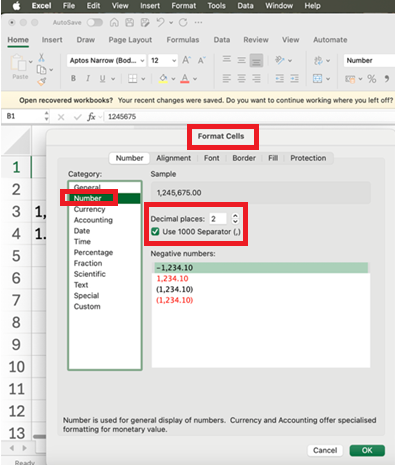Viewport: 395px width, 465px height.
Task: Uncheck Use 1000 Separator checkbox
Action: click(155, 231)
